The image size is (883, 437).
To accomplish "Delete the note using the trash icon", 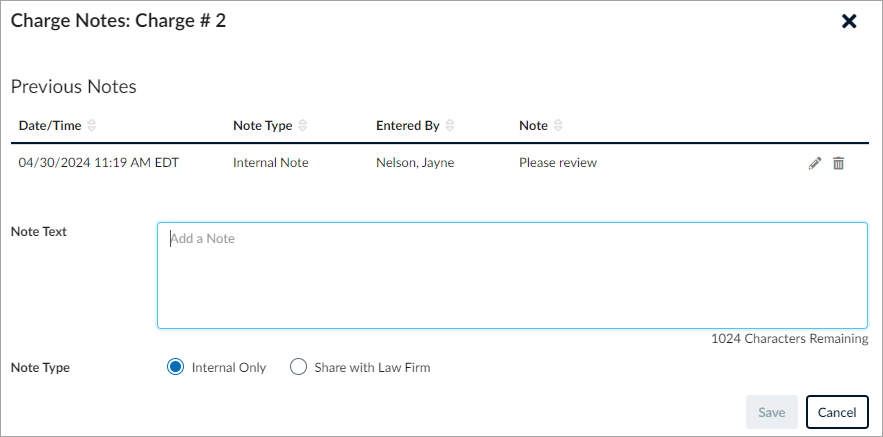I will click(839, 163).
